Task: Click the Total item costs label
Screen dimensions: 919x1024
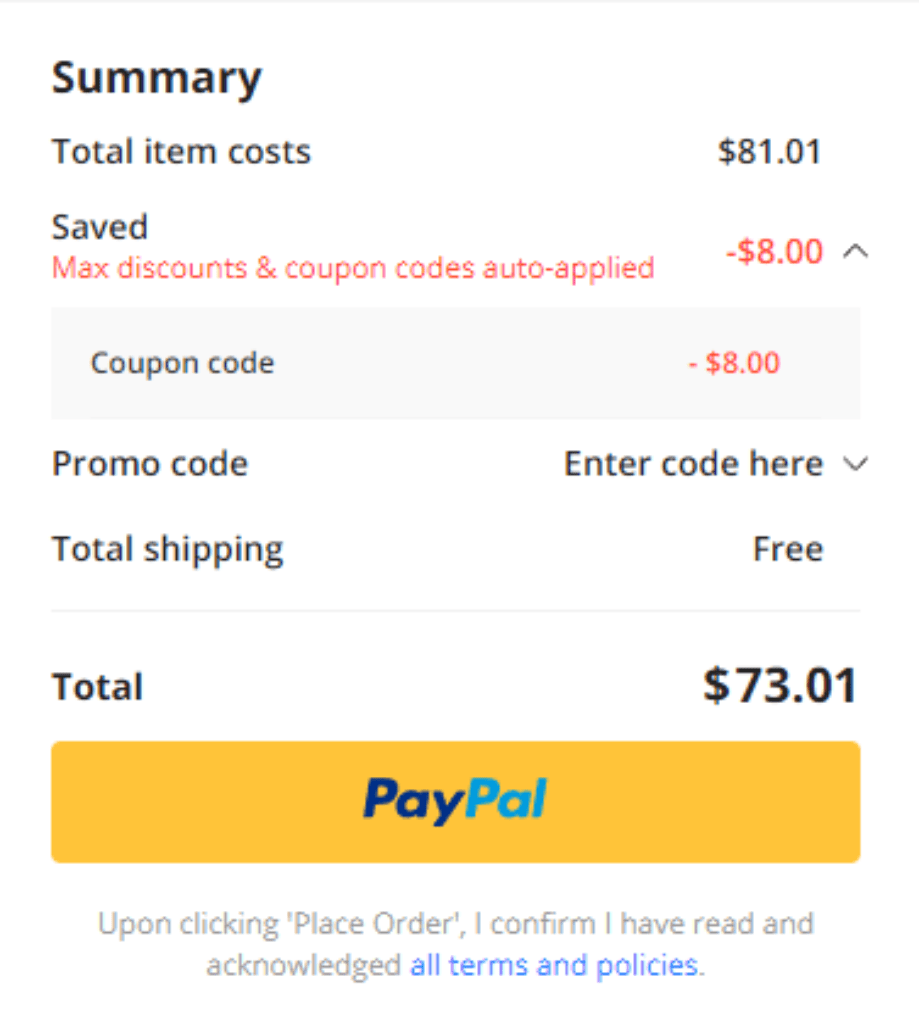Action: point(182,152)
